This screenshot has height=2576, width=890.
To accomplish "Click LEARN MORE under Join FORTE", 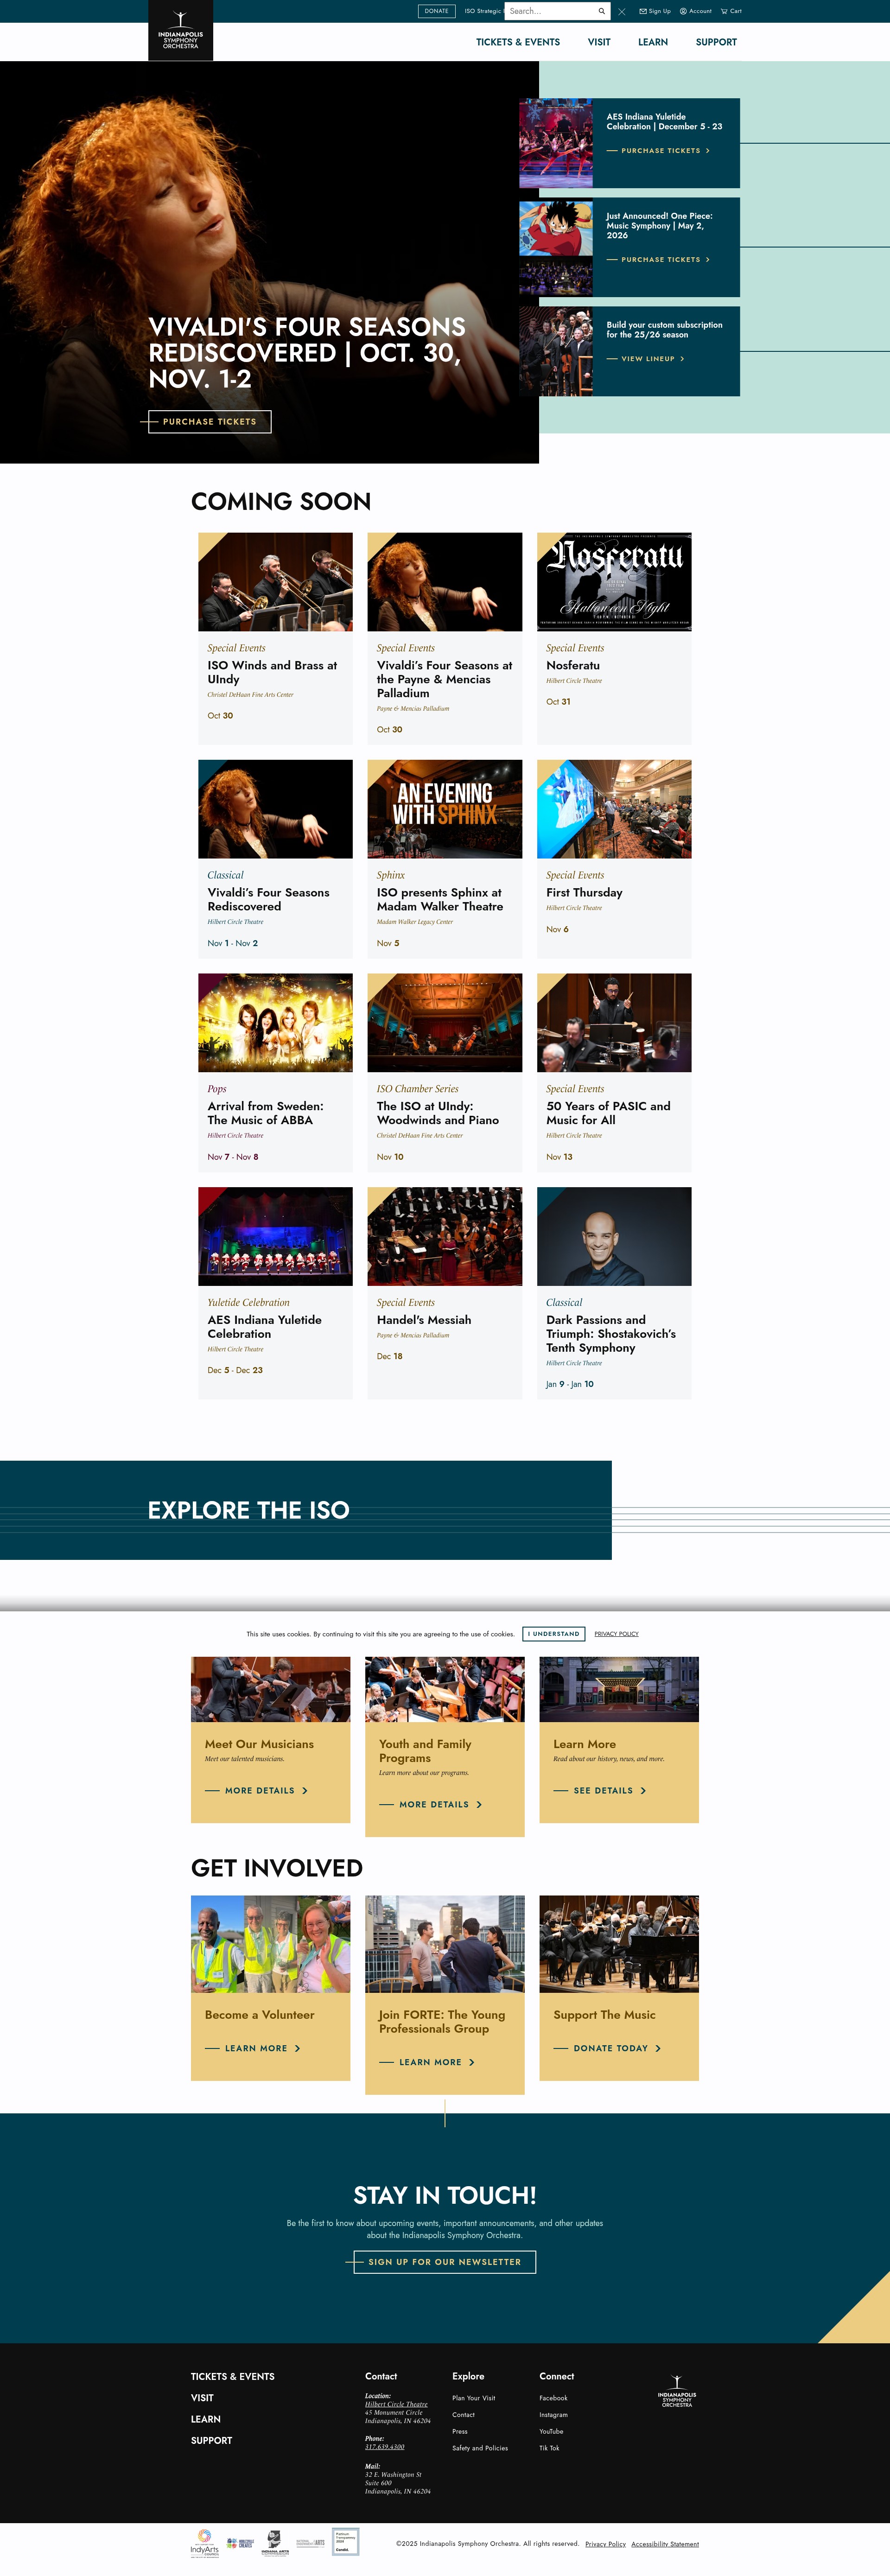I will click(427, 2063).
